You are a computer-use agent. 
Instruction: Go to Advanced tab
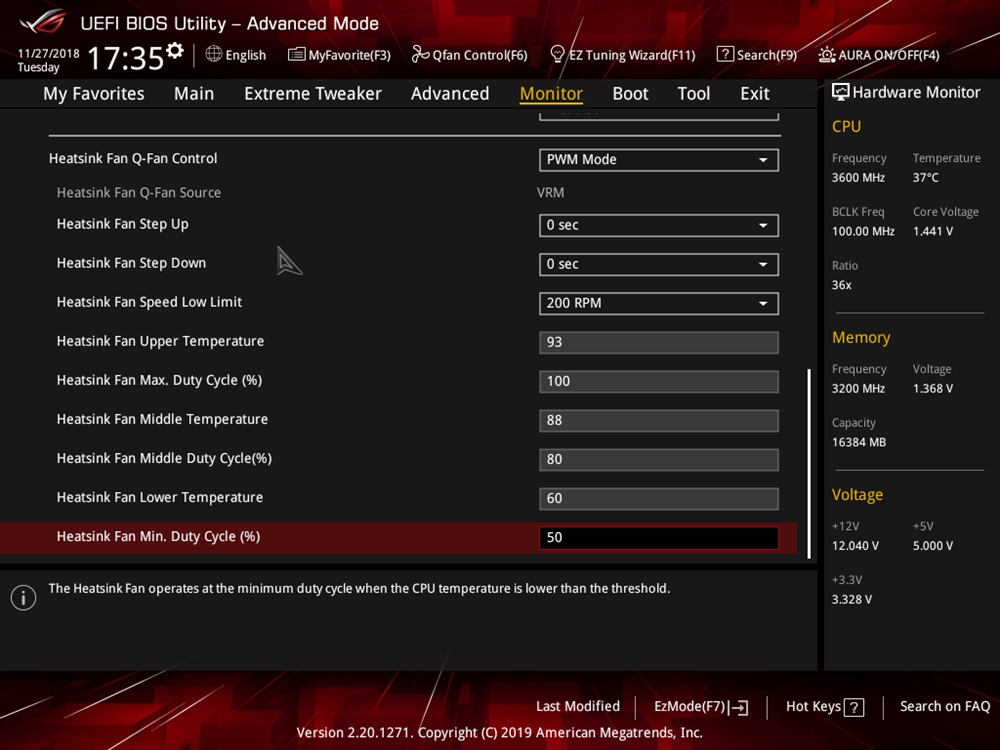(450, 94)
